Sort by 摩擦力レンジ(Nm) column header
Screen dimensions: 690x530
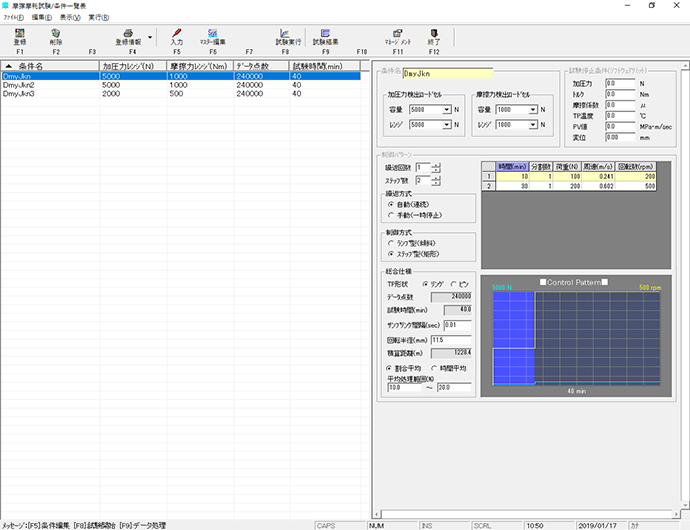[x=200, y=66]
